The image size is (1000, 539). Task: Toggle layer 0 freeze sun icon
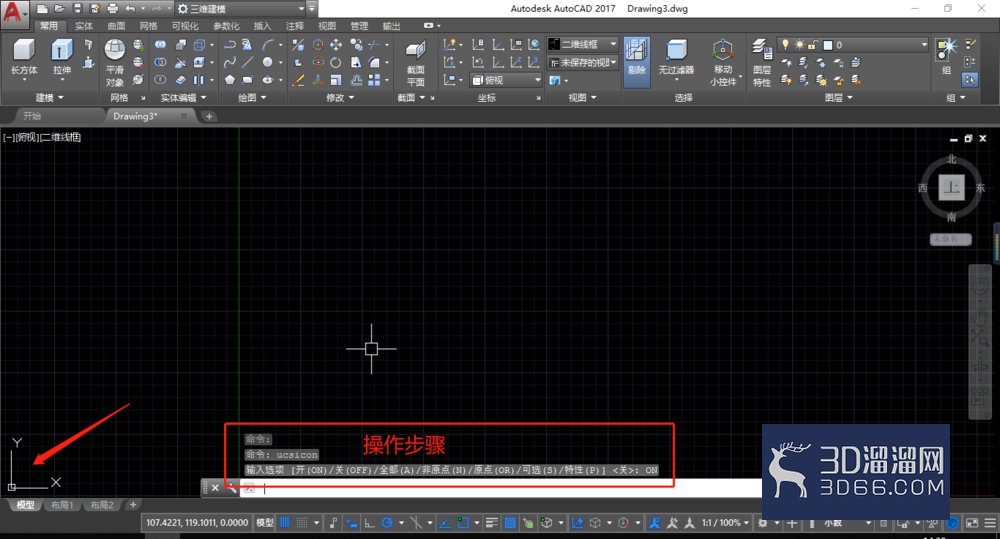(799, 45)
